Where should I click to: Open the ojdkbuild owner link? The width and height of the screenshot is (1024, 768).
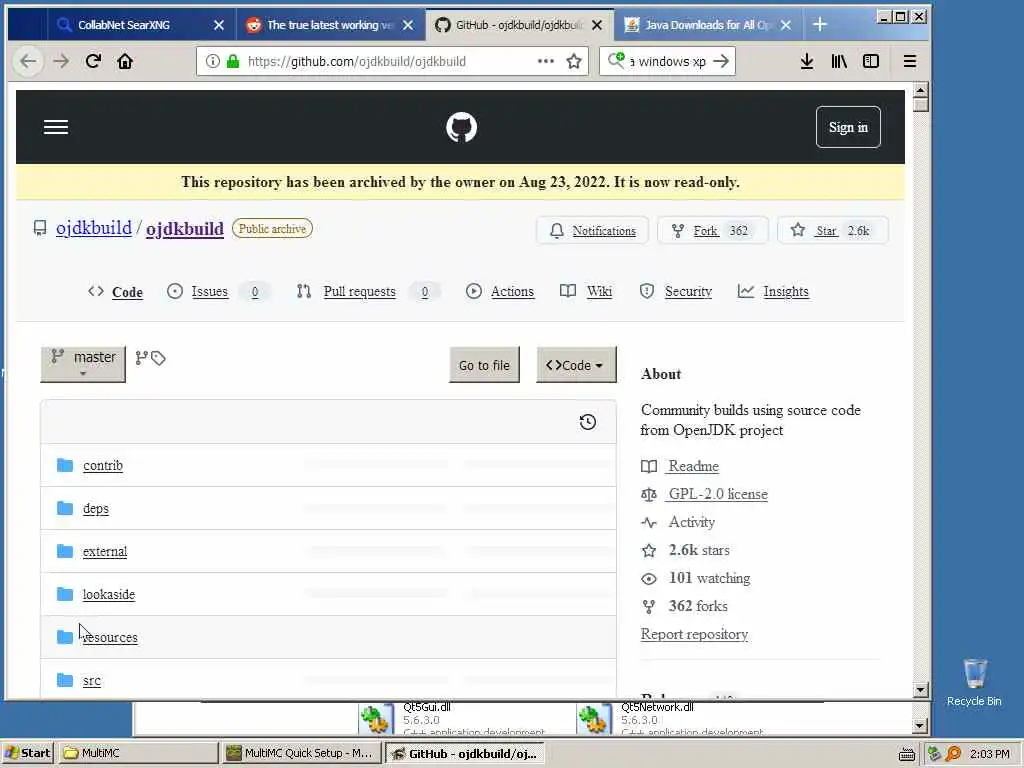(x=94, y=228)
